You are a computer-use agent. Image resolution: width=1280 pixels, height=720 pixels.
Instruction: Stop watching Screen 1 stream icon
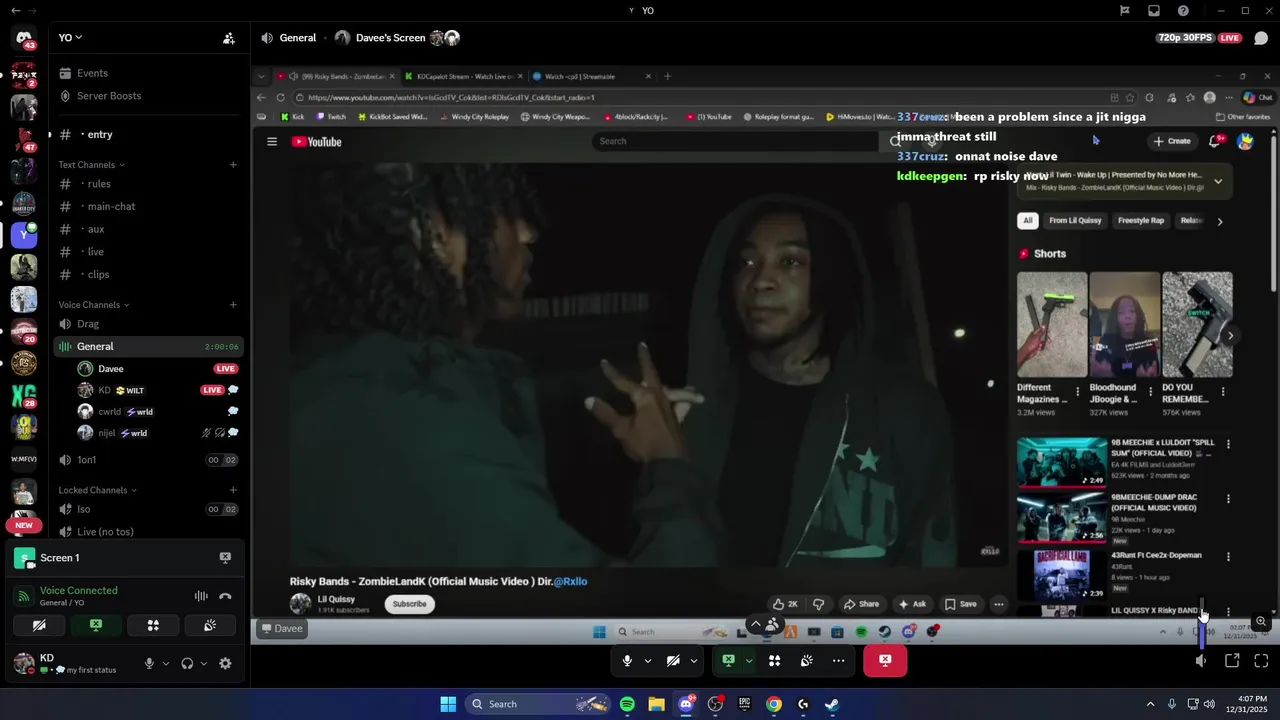[225, 558]
